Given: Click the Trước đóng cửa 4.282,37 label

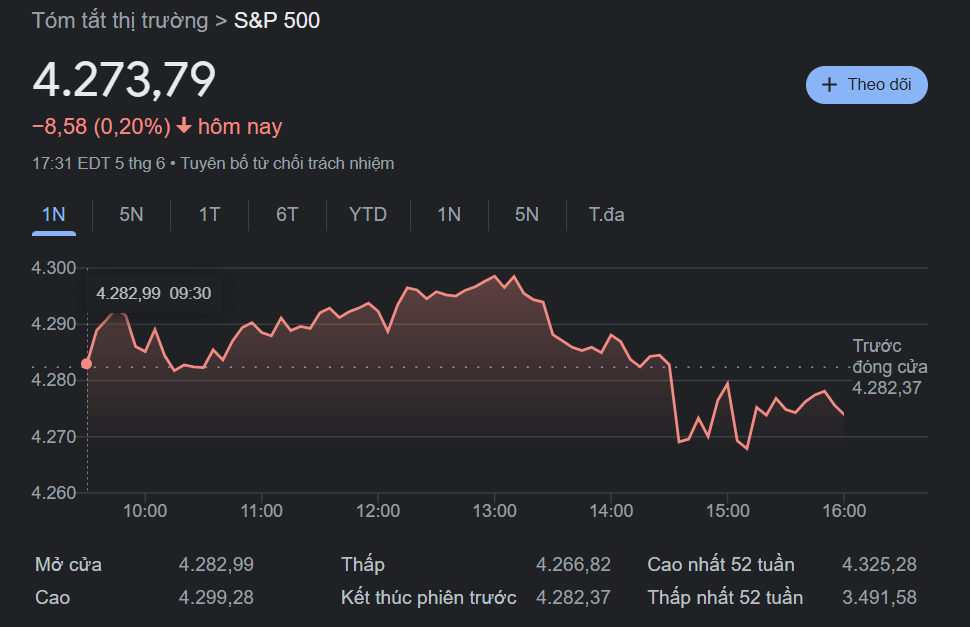Looking at the screenshot, I should click(886, 367).
